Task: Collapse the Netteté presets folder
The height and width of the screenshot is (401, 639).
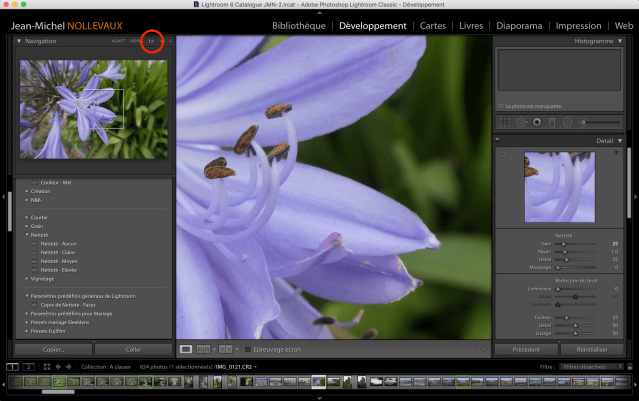Action: (x=27, y=235)
